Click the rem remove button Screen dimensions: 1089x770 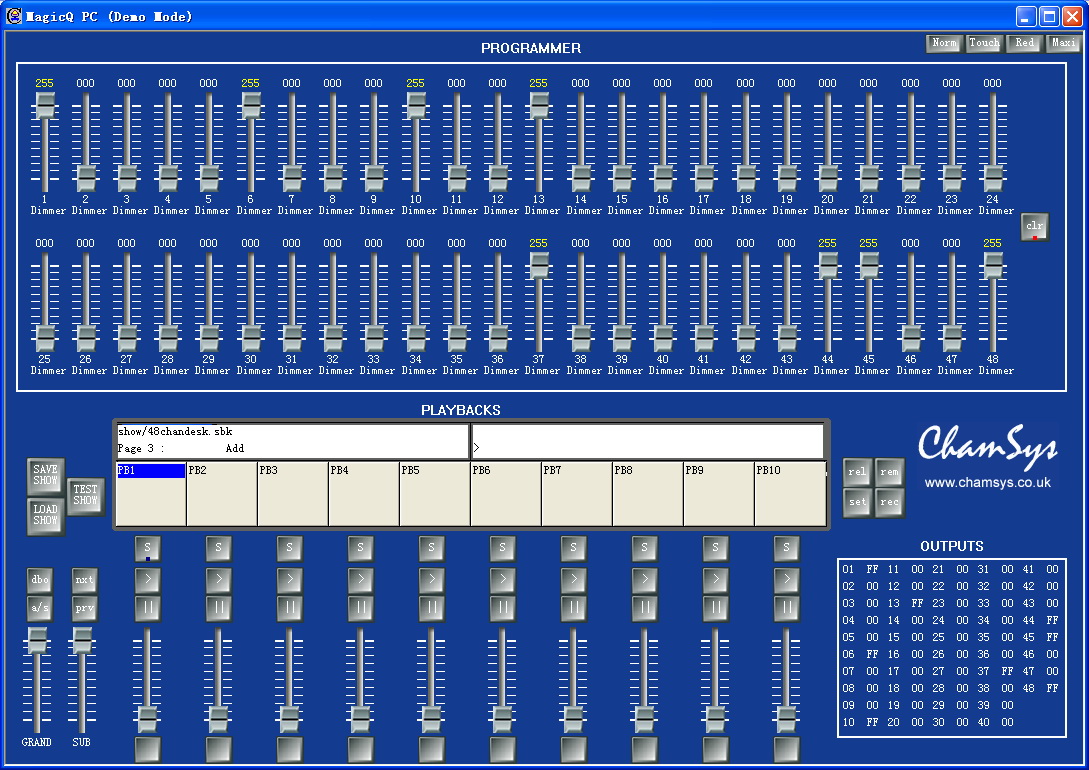coord(889,472)
